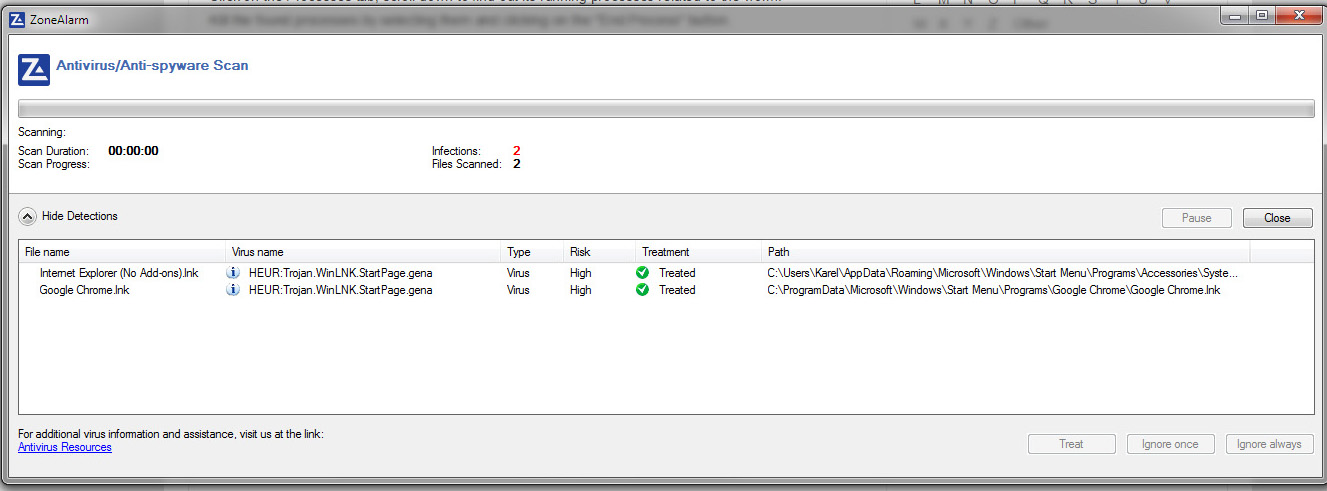Click green Treated checkmark for Google Chrome row
This screenshot has width=1327, height=491.
click(x=642, y=290)
